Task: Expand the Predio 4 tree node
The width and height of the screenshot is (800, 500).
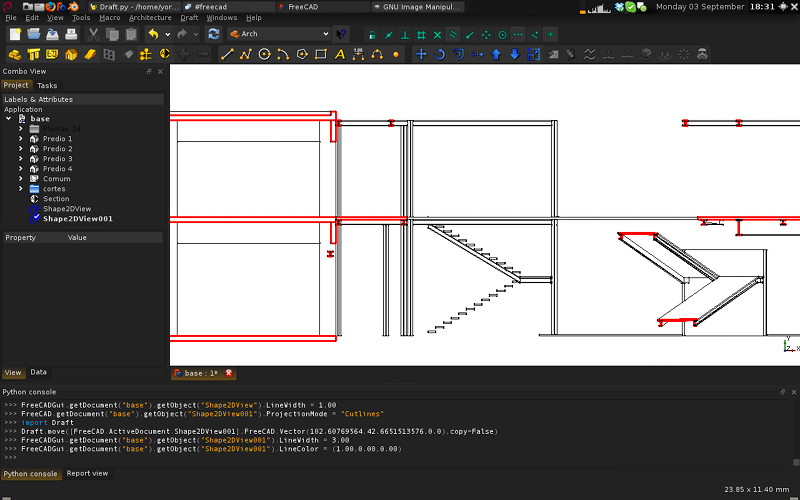Action: 21,168
